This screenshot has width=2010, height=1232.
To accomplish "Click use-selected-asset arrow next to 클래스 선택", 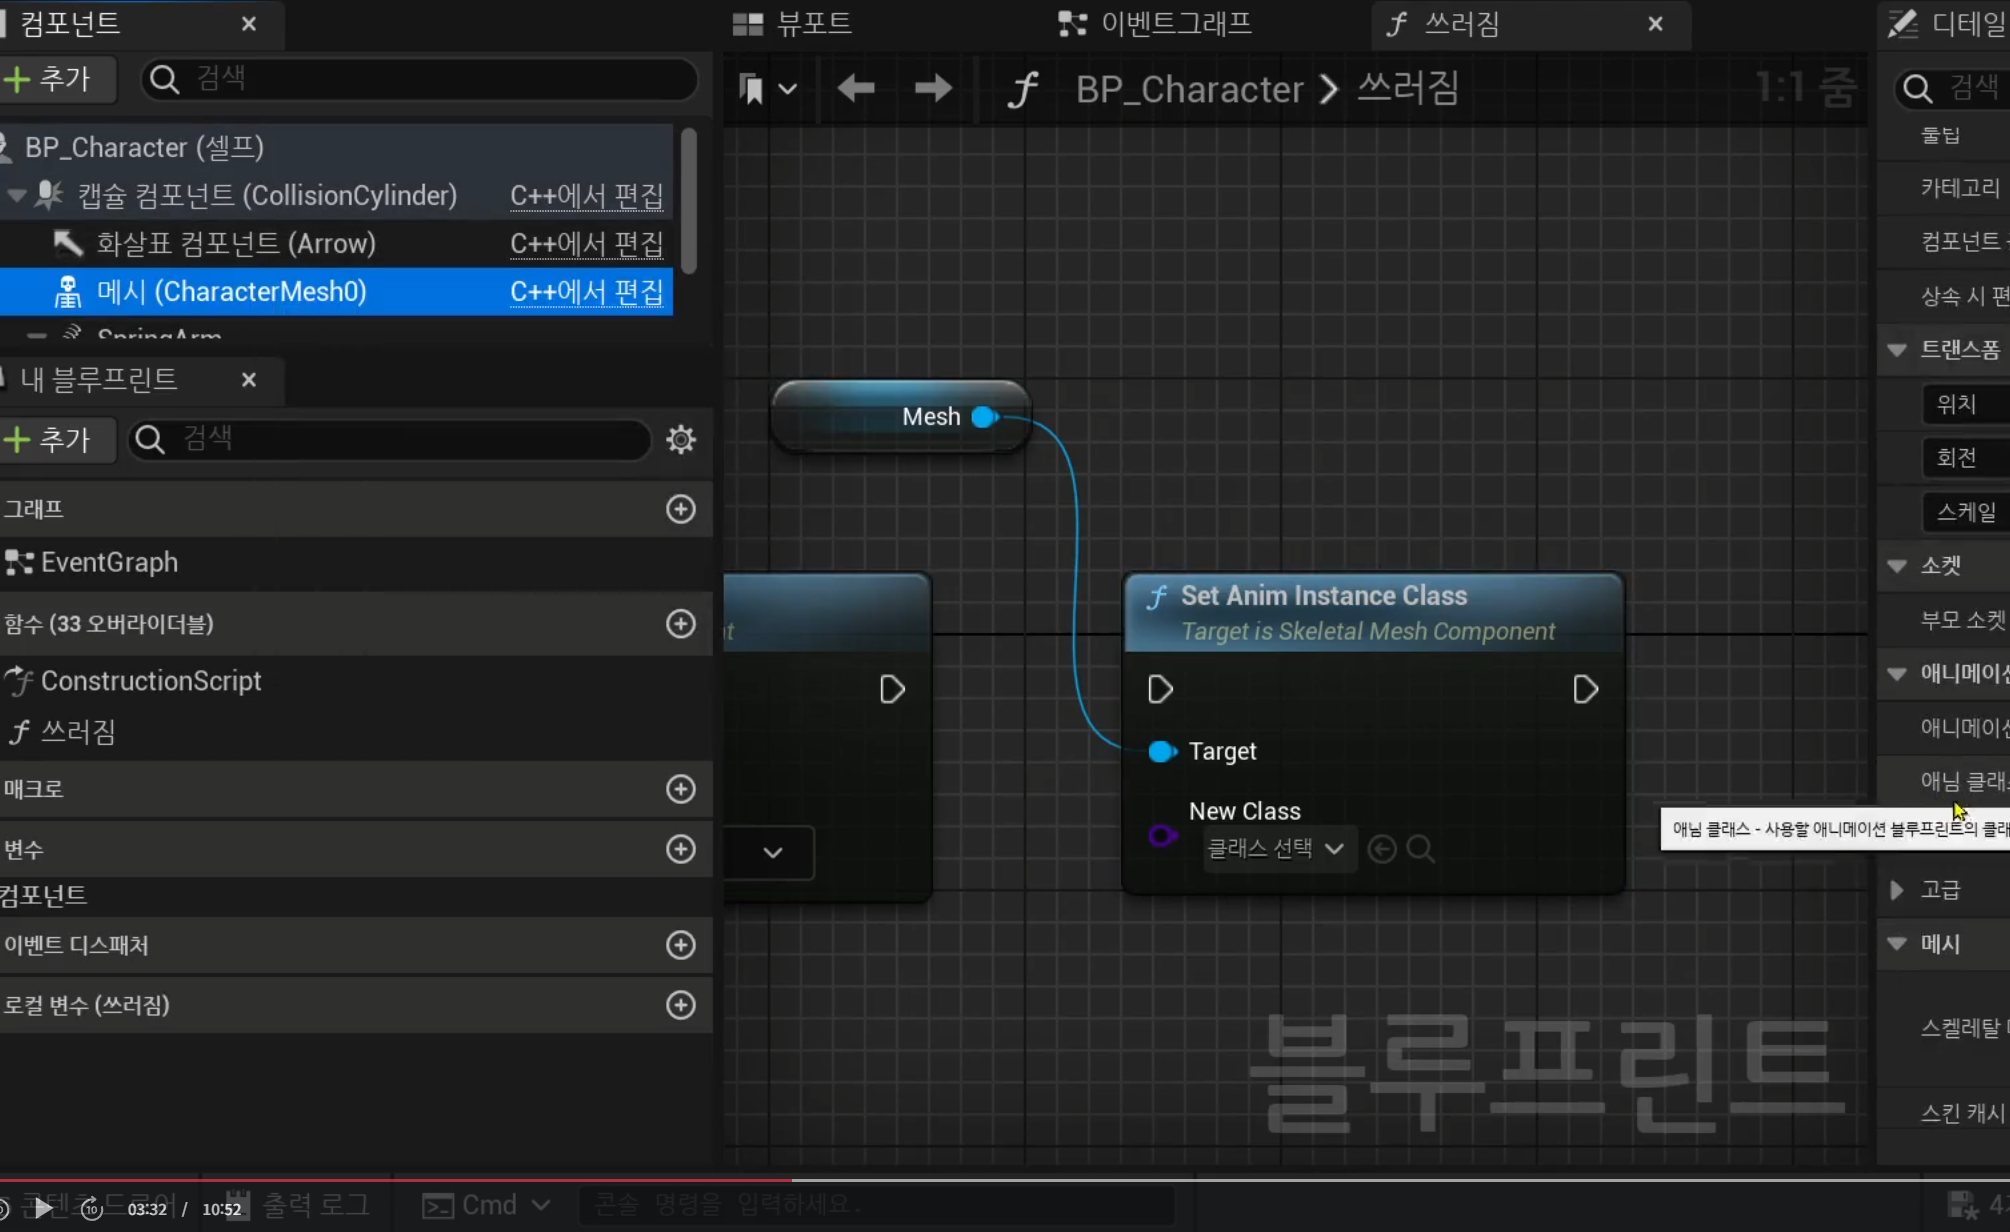I will [1382, 849].
